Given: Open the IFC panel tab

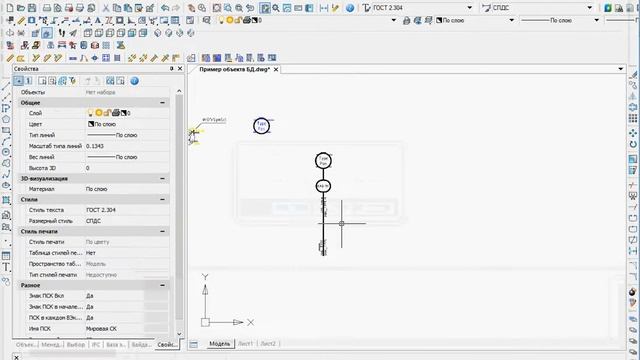Looking at the screenshot, I should coord(96,345).
